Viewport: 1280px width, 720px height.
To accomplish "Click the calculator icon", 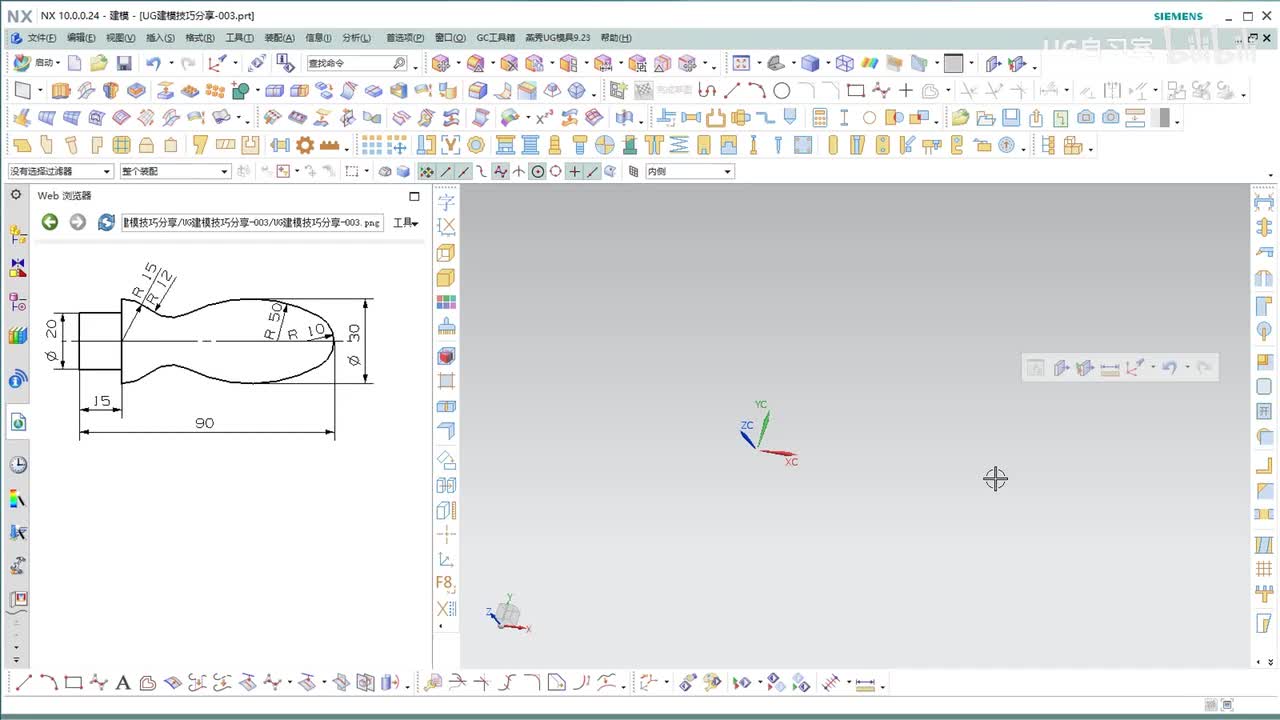I will (x=820, y=117).
